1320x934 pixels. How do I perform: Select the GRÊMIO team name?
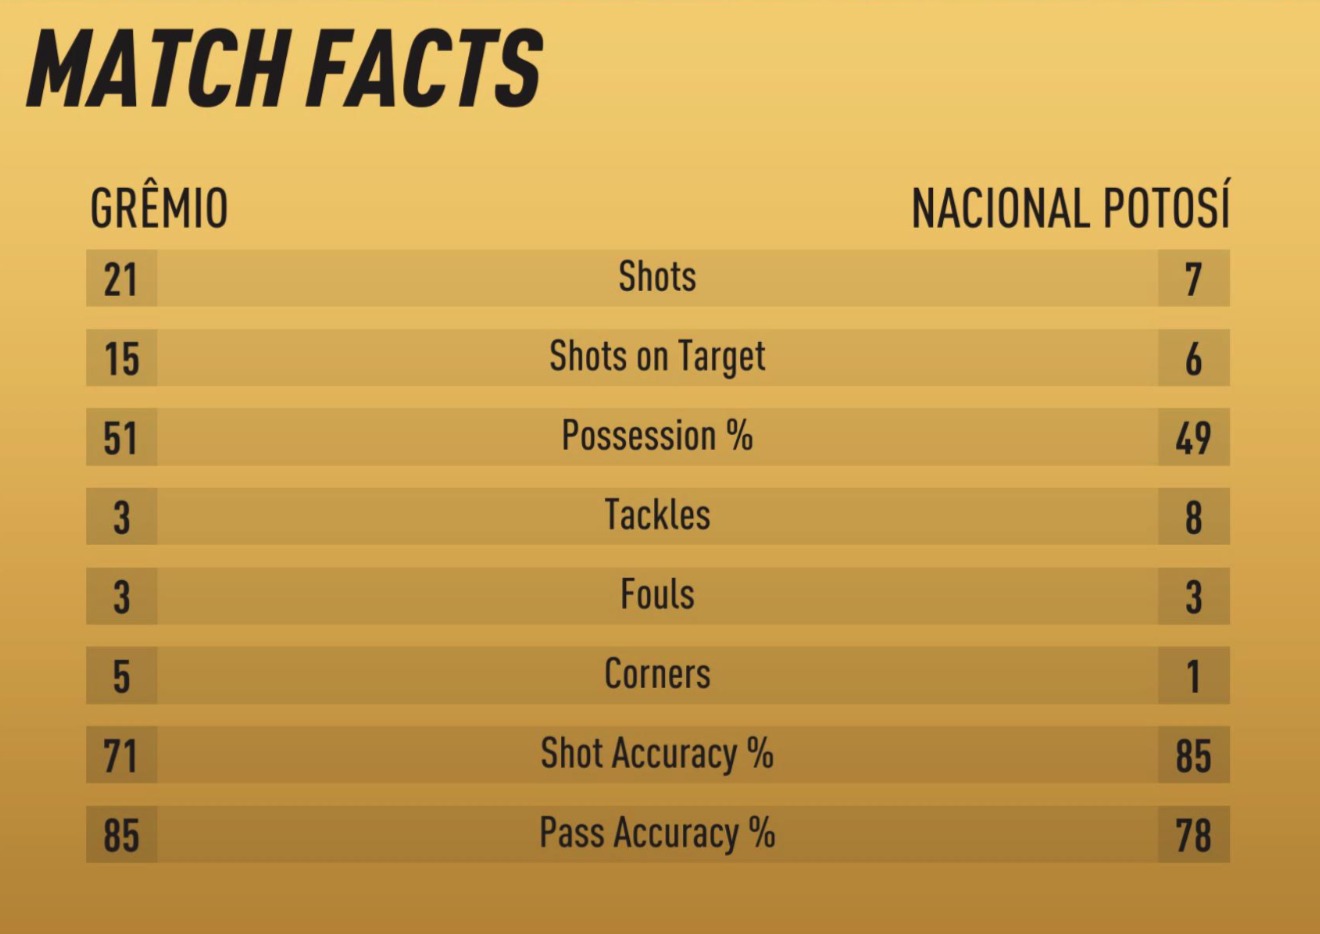(x=159, y=208)
